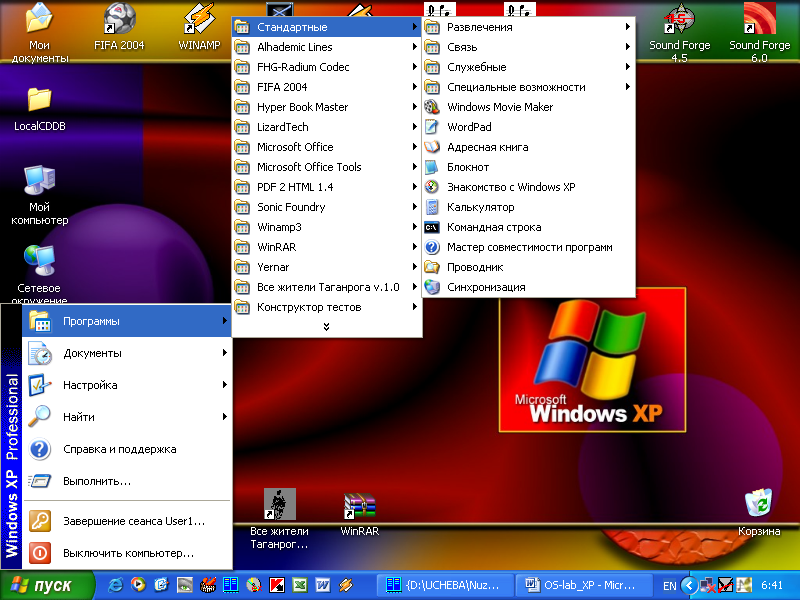Open the Настройка submenu

point(127,385)
